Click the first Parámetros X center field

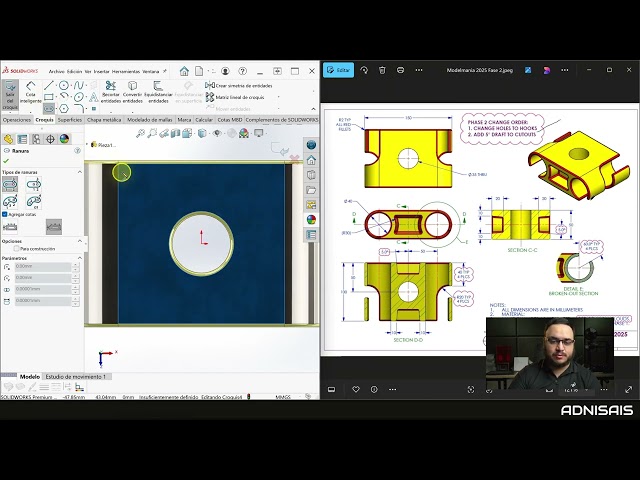[43, 267]
